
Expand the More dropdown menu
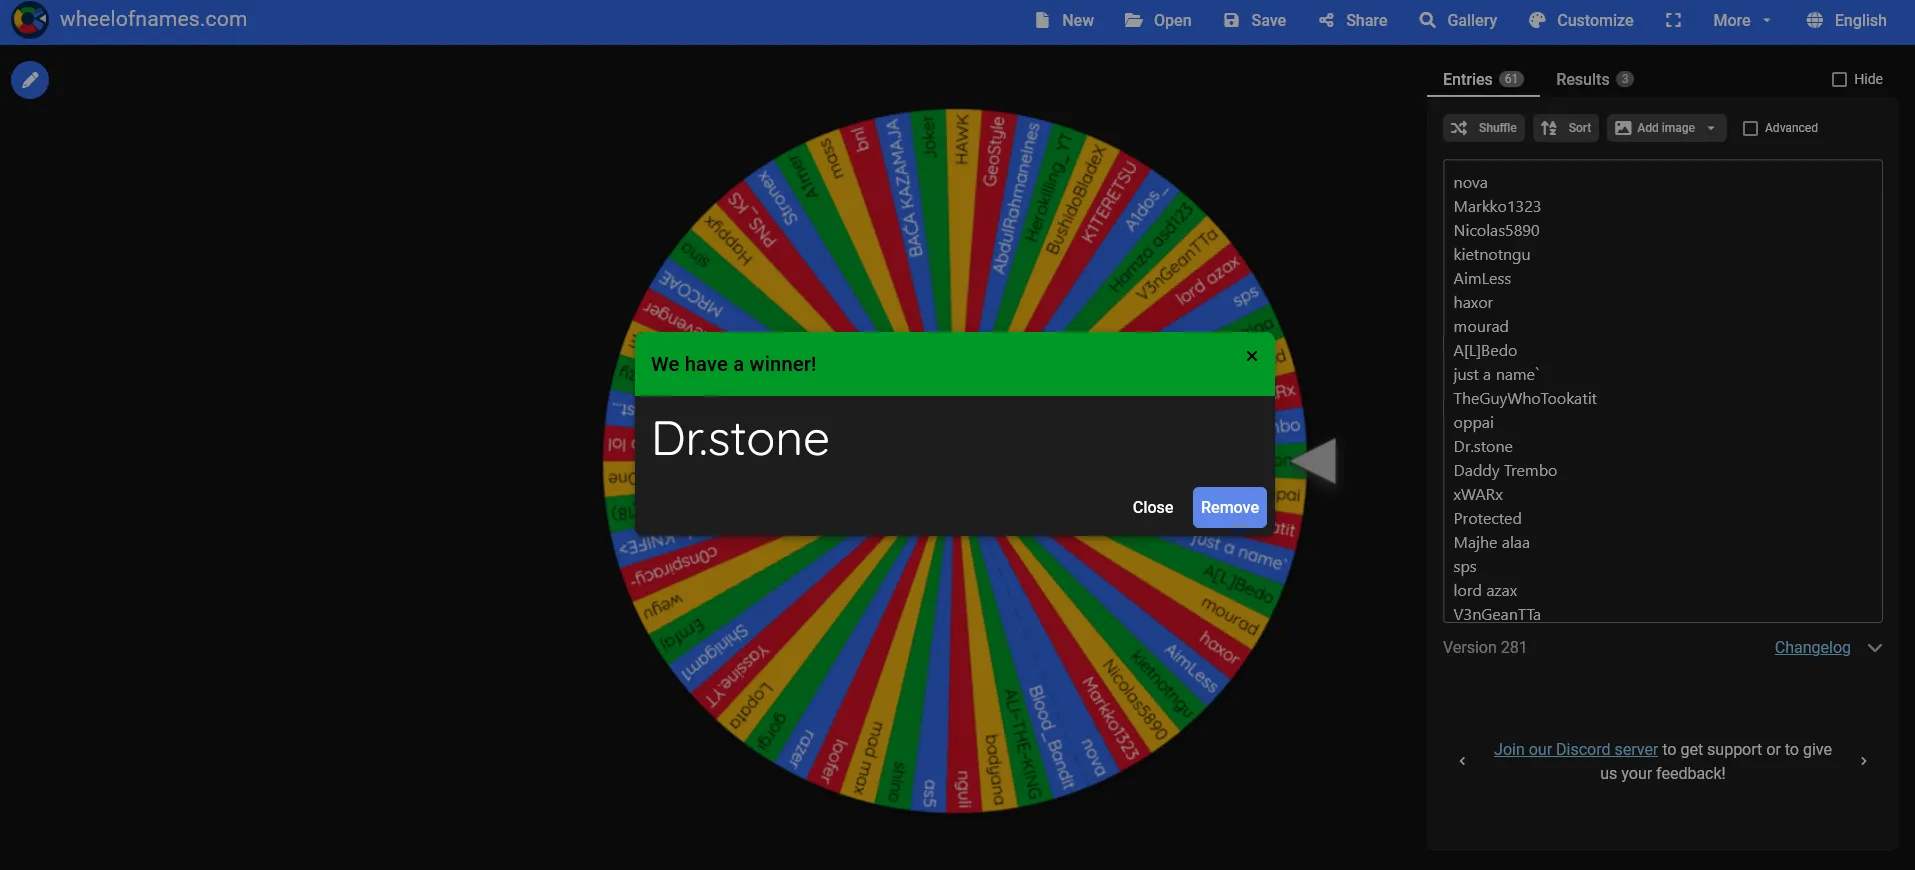click(x=1741, y=20)
